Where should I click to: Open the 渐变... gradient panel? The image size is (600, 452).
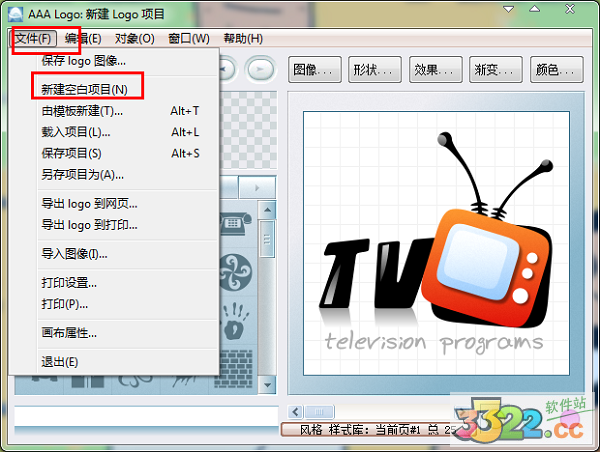click(x=497, y=70)
